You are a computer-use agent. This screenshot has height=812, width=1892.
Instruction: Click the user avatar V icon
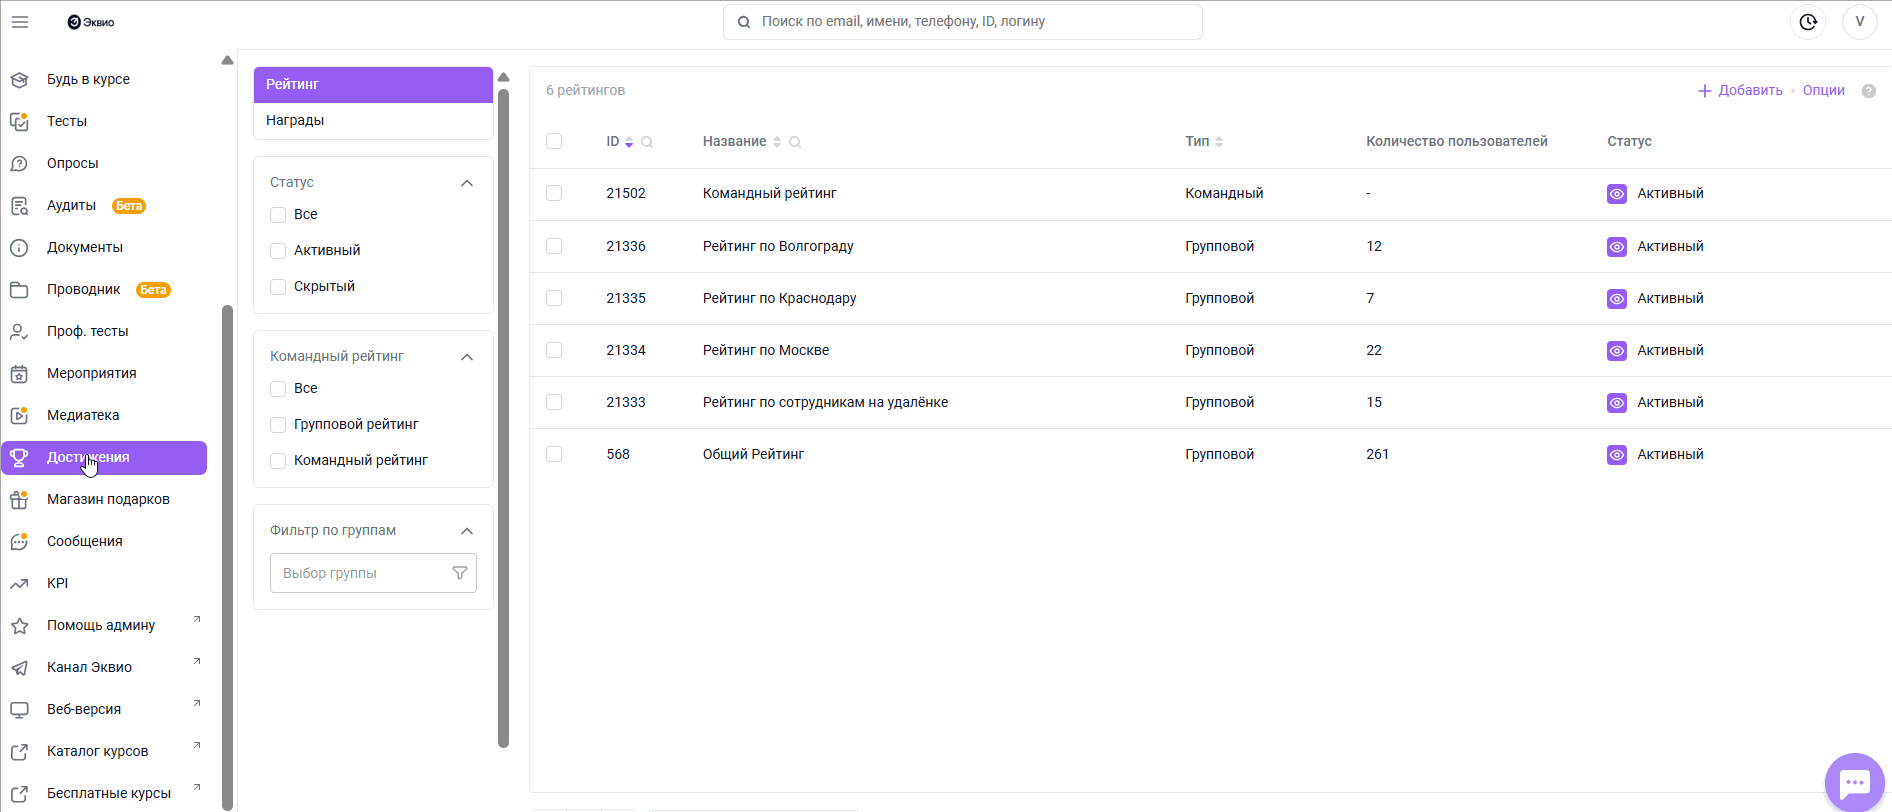click(x=1859, y=22)
